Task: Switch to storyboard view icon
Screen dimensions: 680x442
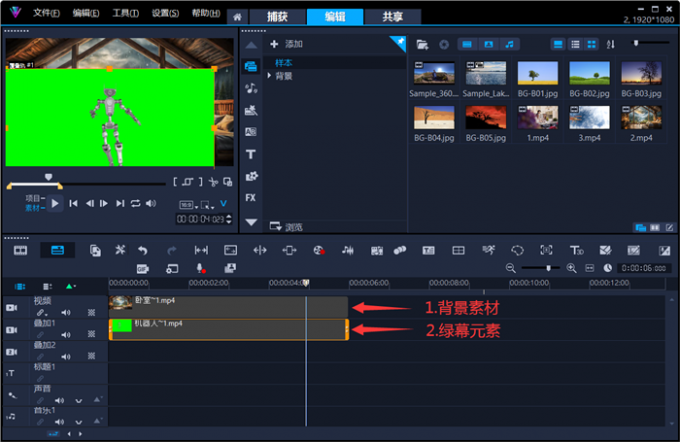Action: pyautogui.click(x=20, y=250)
